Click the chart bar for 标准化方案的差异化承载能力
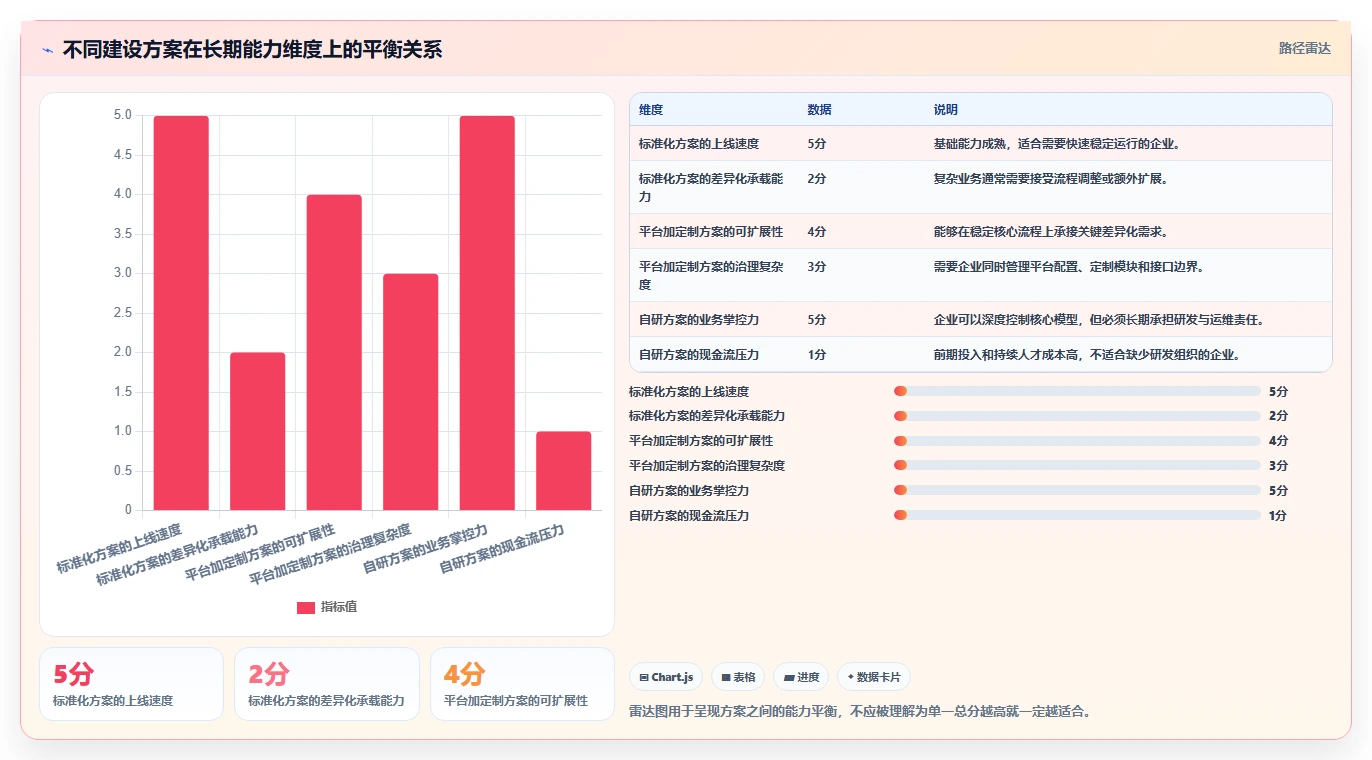1372x760 pixels. 258,431
